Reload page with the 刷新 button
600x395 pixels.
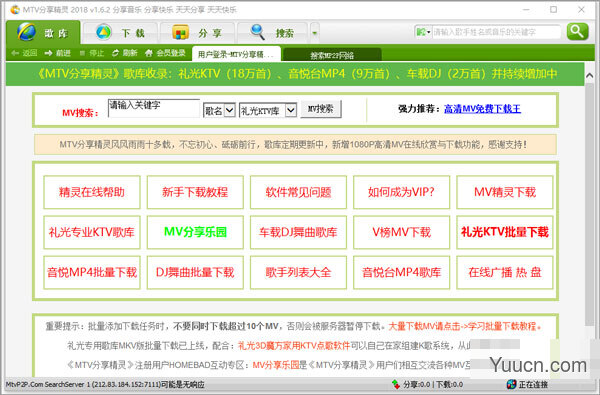click(124, 53)
